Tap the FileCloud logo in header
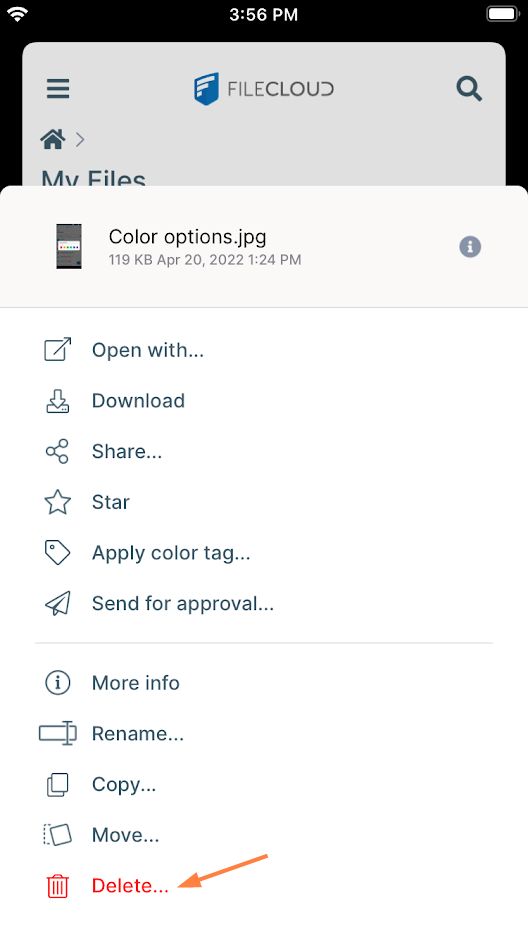 tap(264, 89)
